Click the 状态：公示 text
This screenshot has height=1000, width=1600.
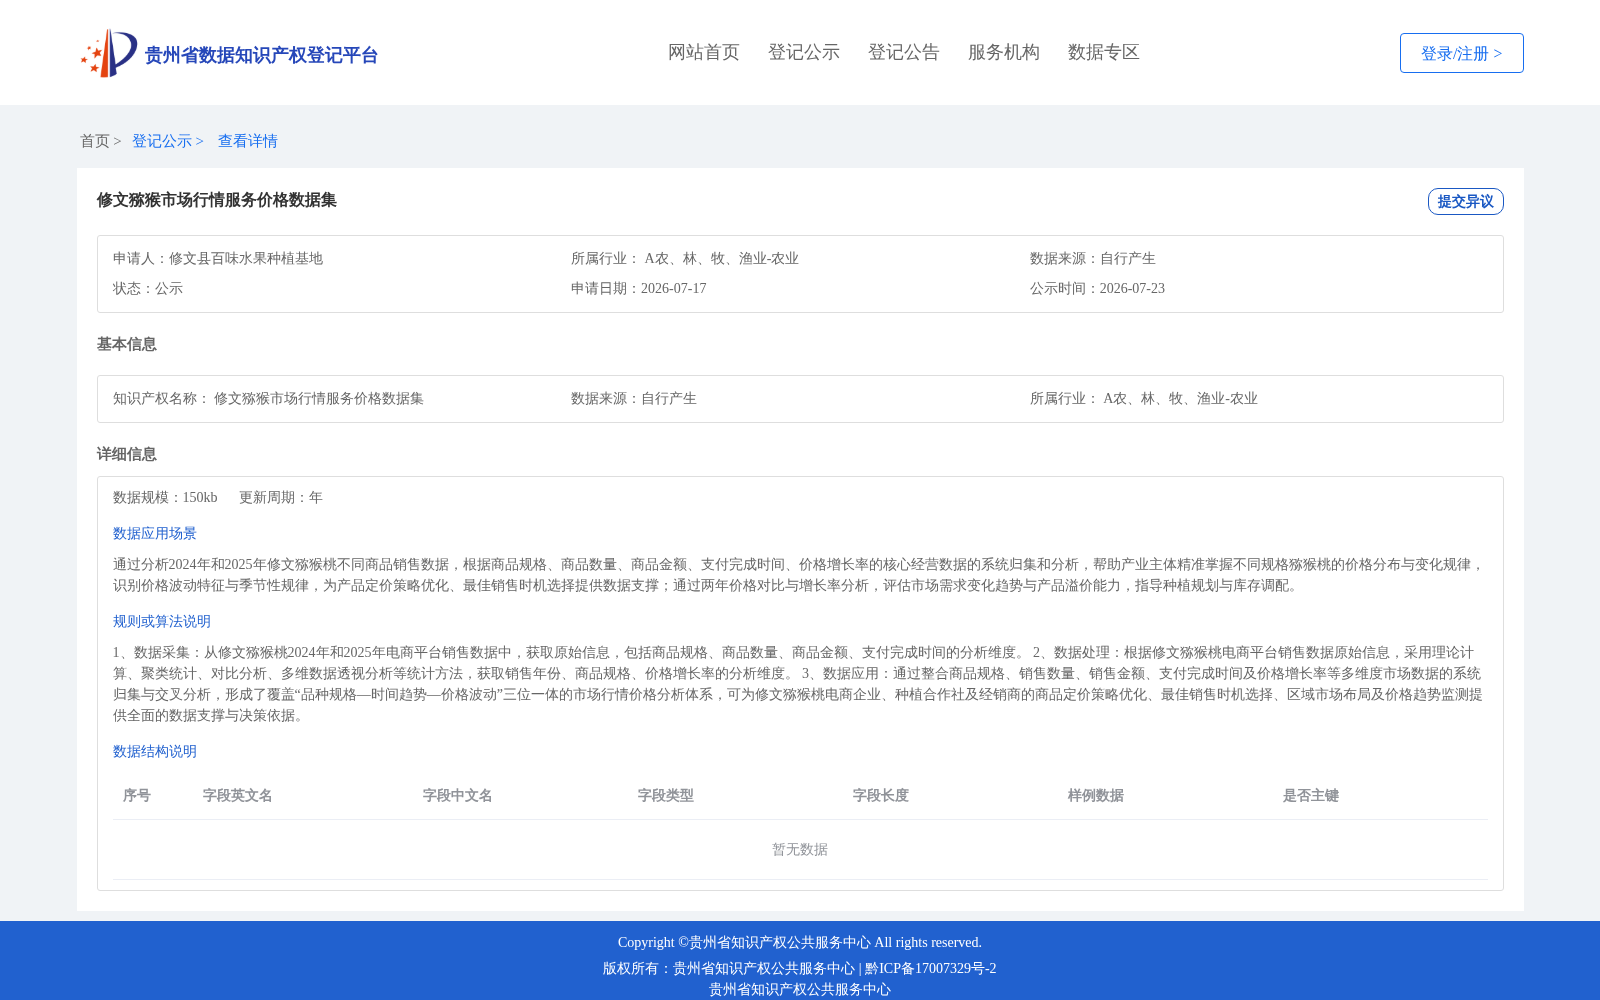pyautogui.click(x=148, y=288)
